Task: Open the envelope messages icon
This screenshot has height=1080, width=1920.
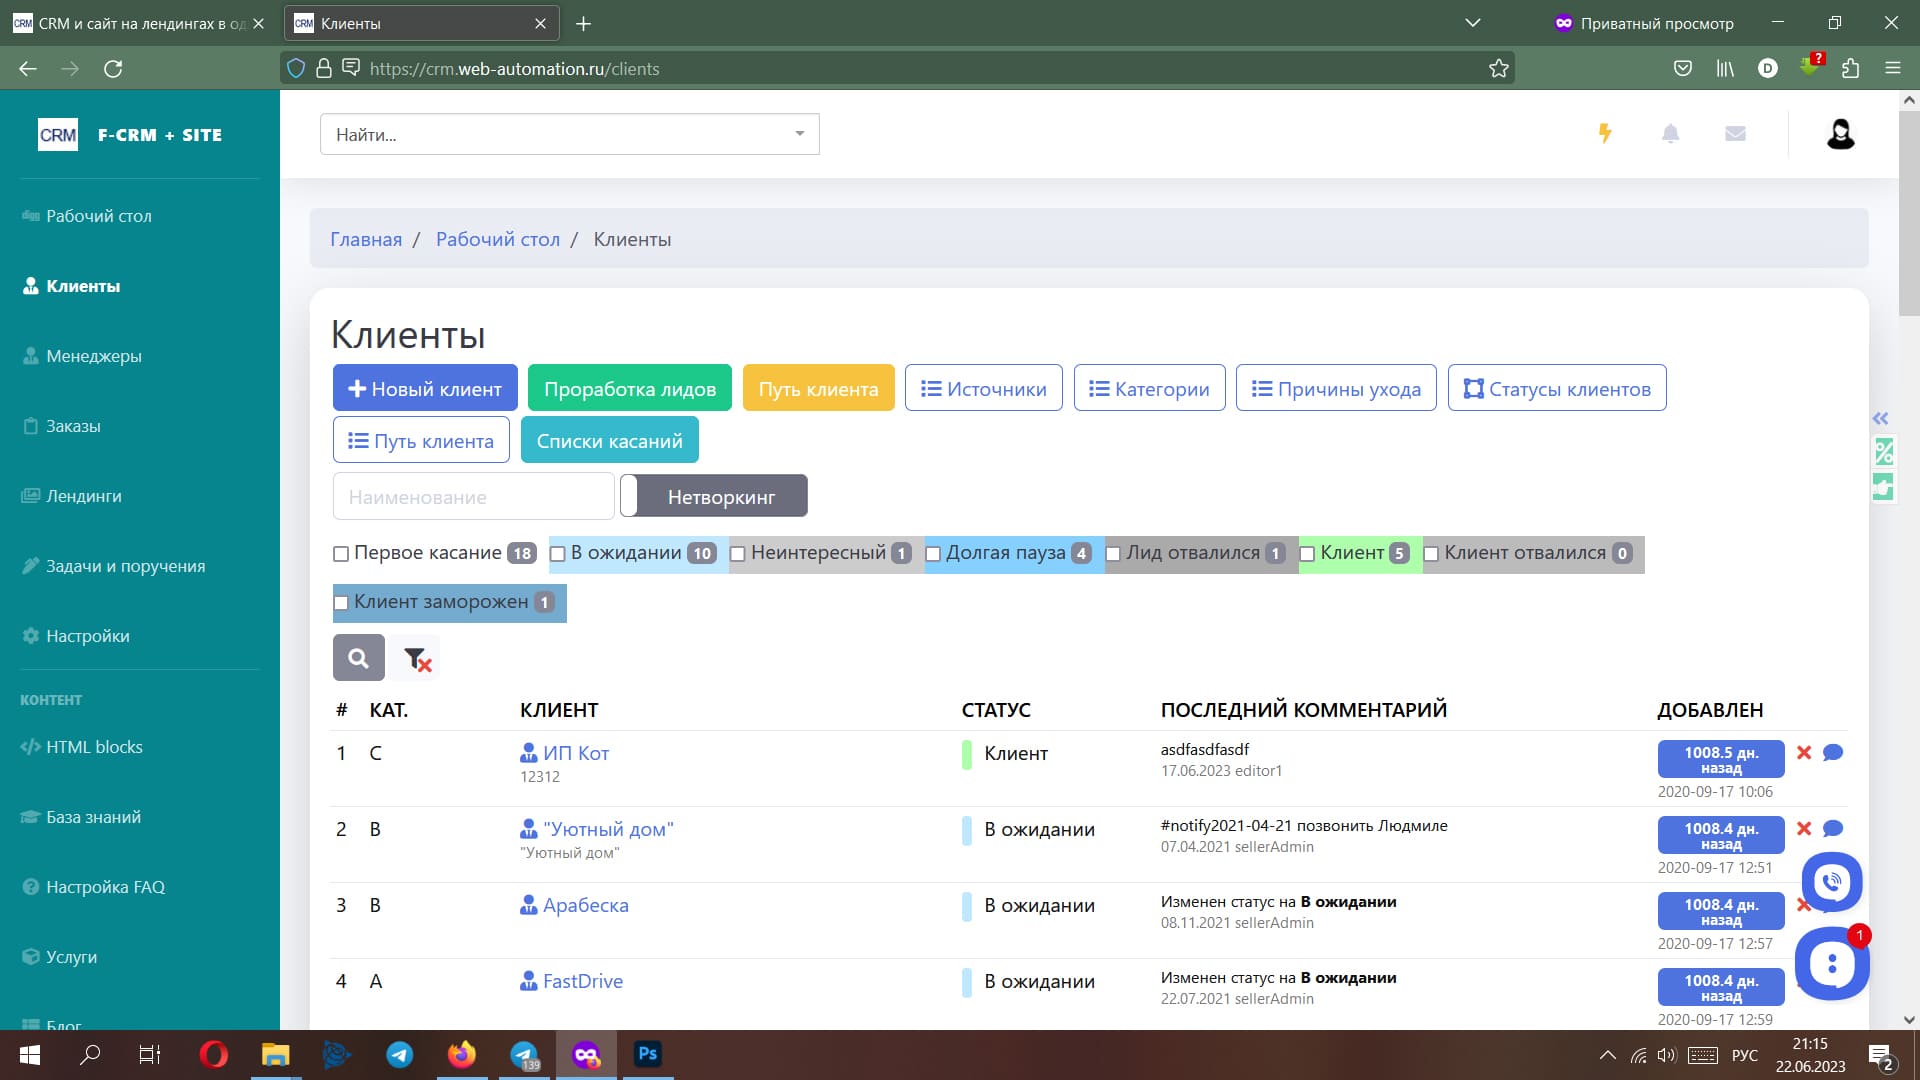Action: tap(1735, 133)
